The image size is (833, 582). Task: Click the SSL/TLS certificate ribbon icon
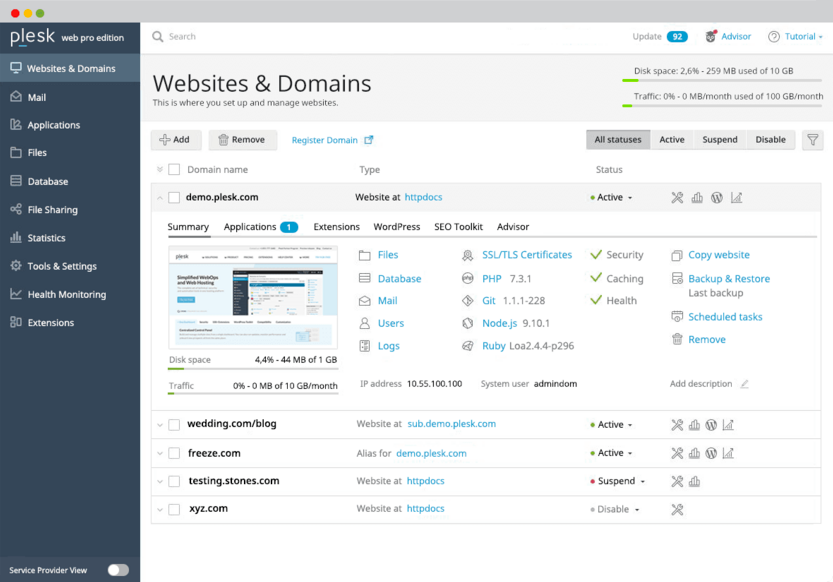coord(468,255)
